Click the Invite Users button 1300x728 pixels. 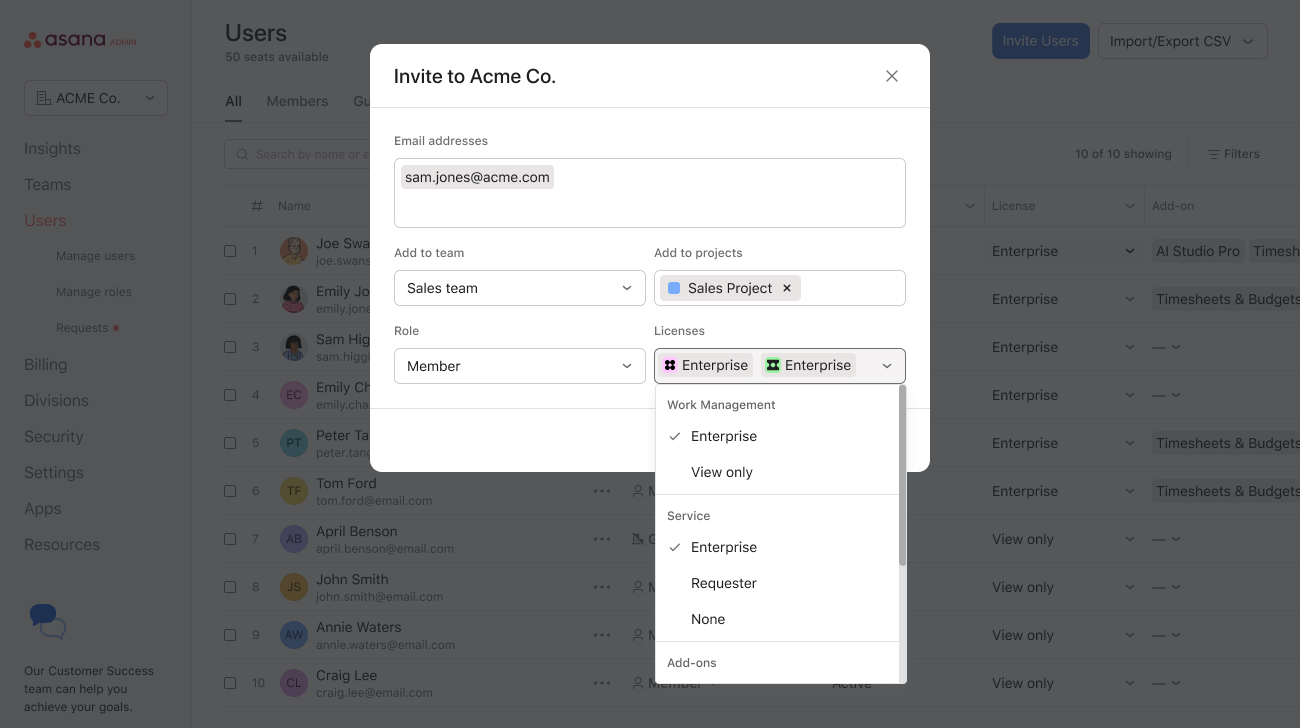(1040, 41)
